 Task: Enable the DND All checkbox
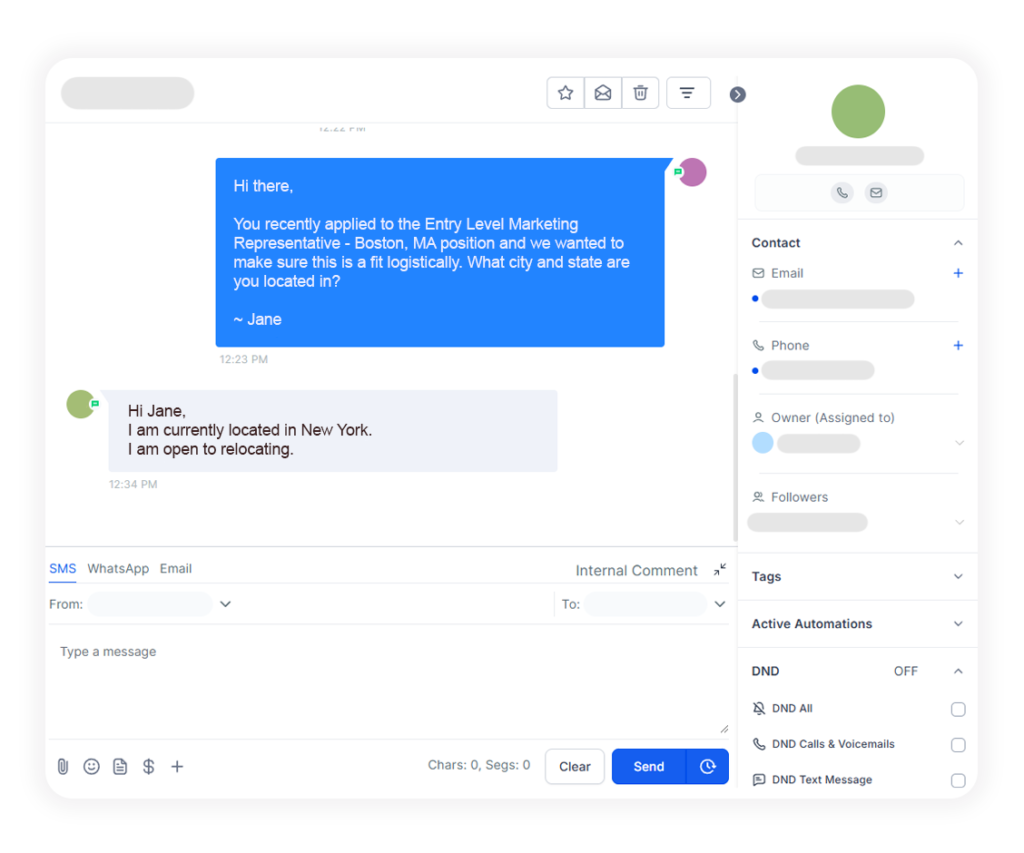[958, 709]
